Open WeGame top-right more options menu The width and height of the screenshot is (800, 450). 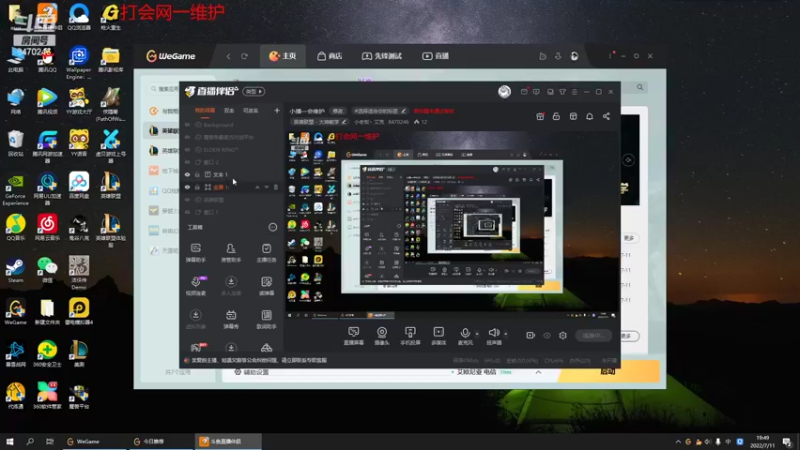coord(610,56)
